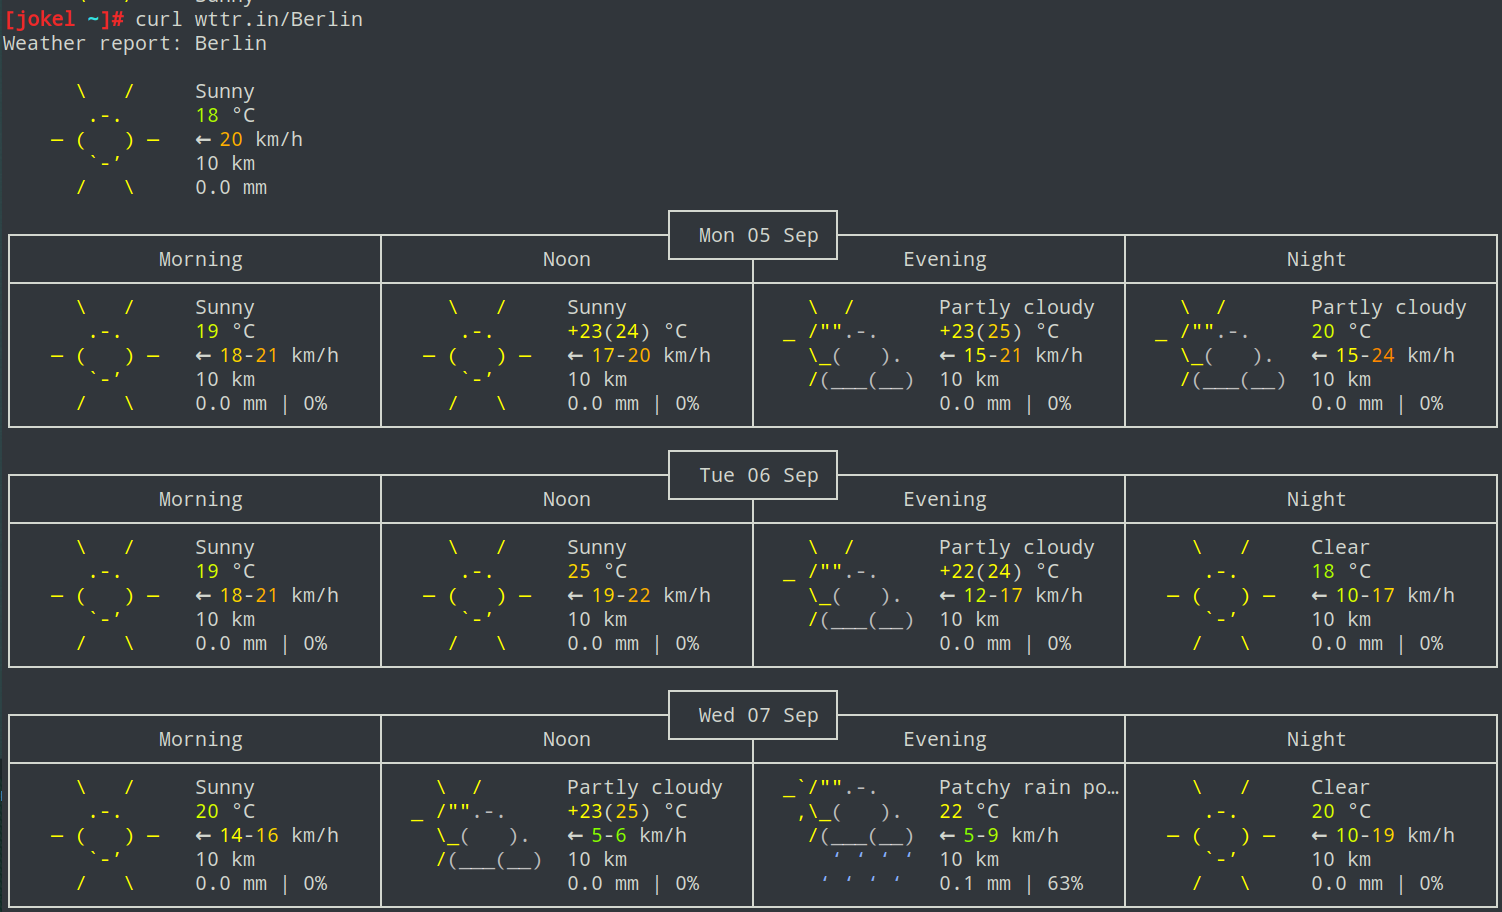Viewport: 1502px width, 912px height.
Task: Click Tuesday noon's 25 °C temperature
Action: [597, 571]
